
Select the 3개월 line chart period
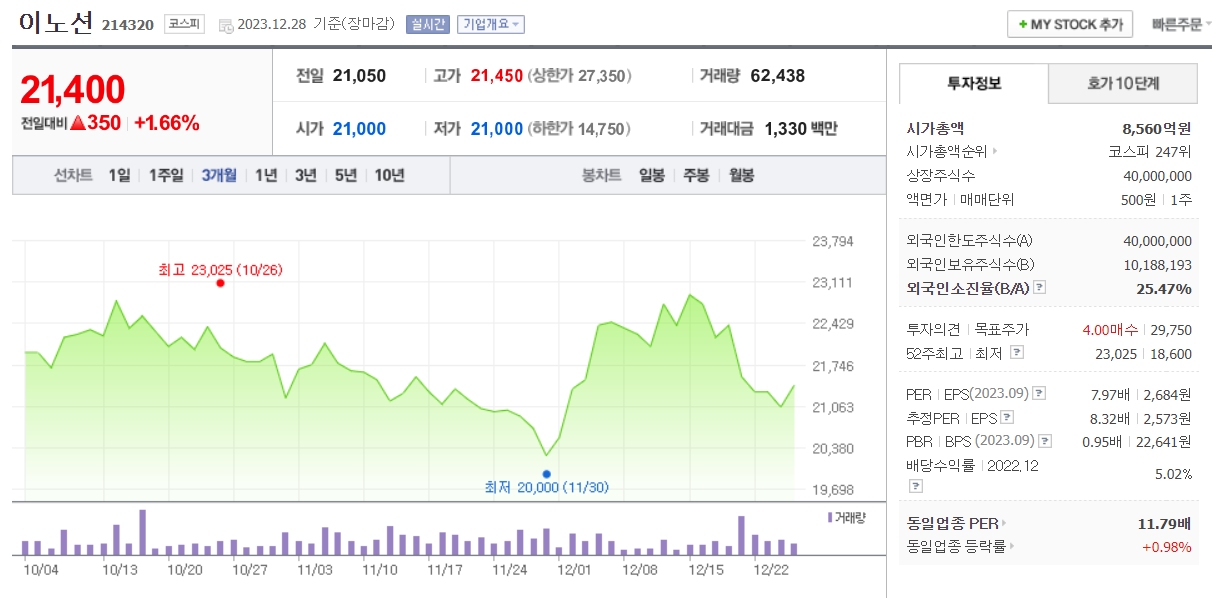(219, 175)
